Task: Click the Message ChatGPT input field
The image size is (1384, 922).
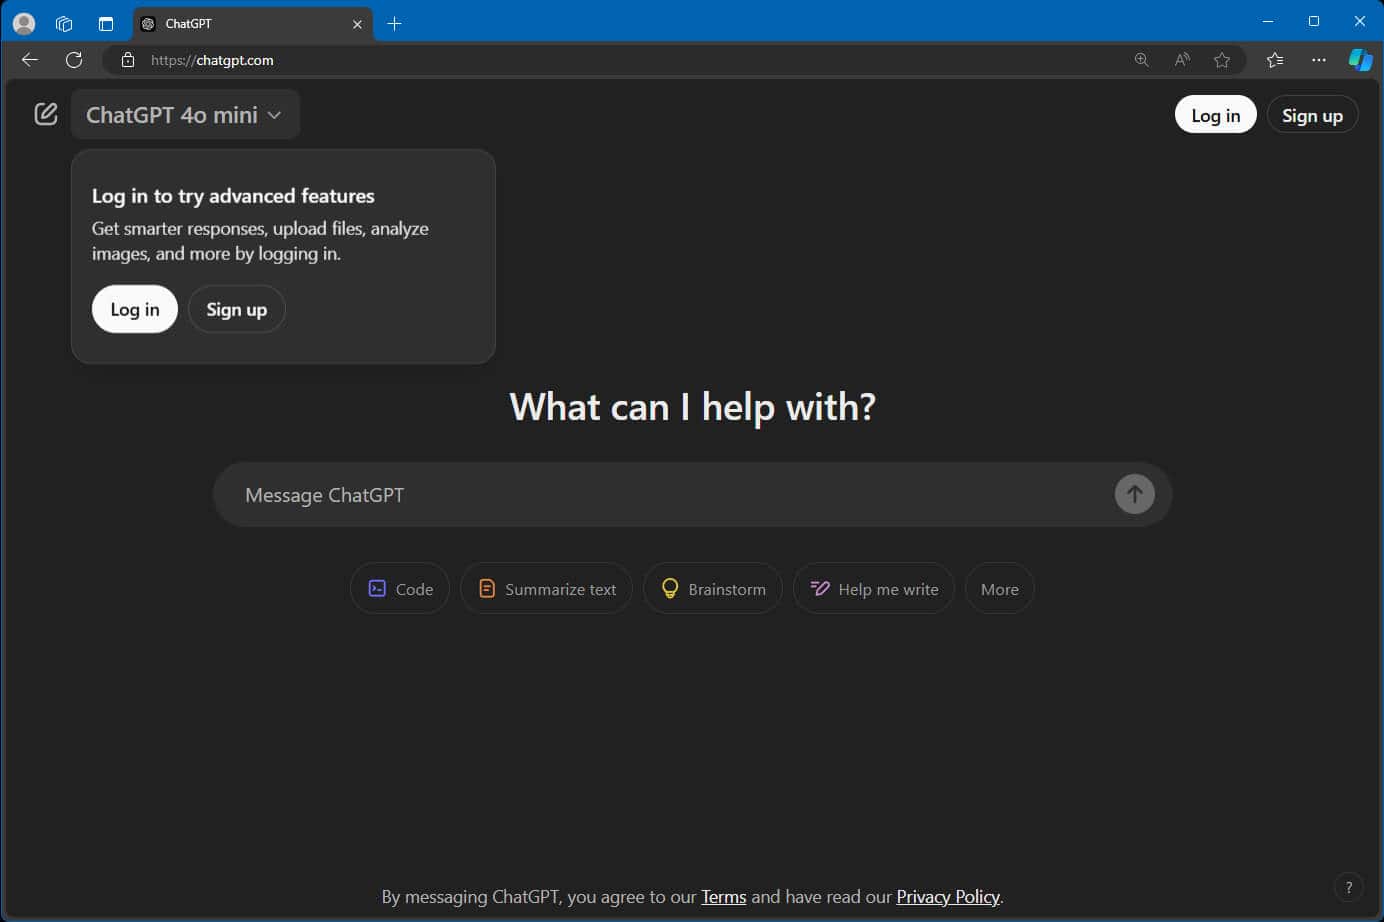Action: (x=670, y=495)
